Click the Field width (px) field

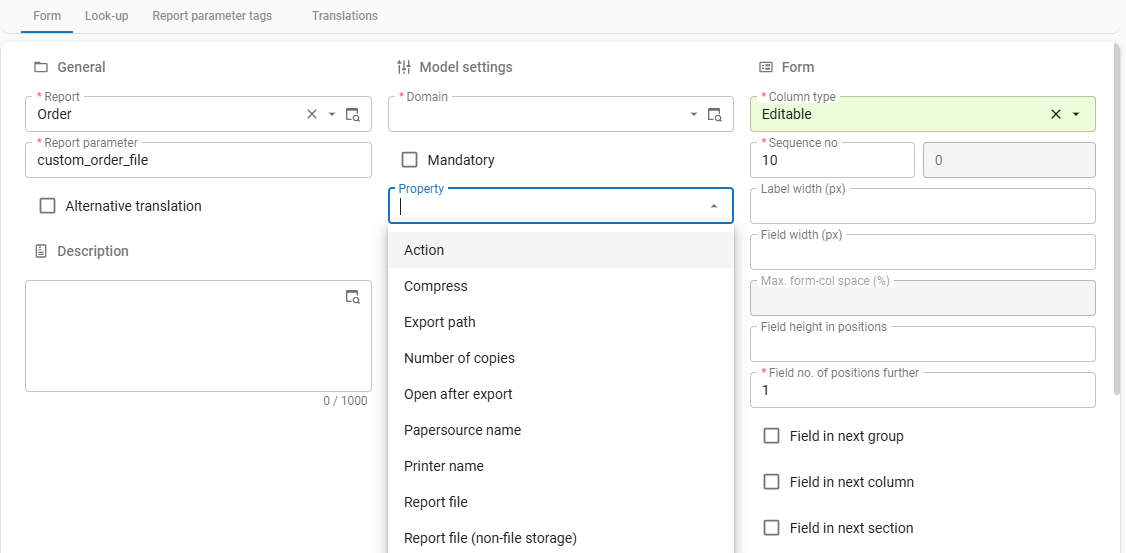923,252
